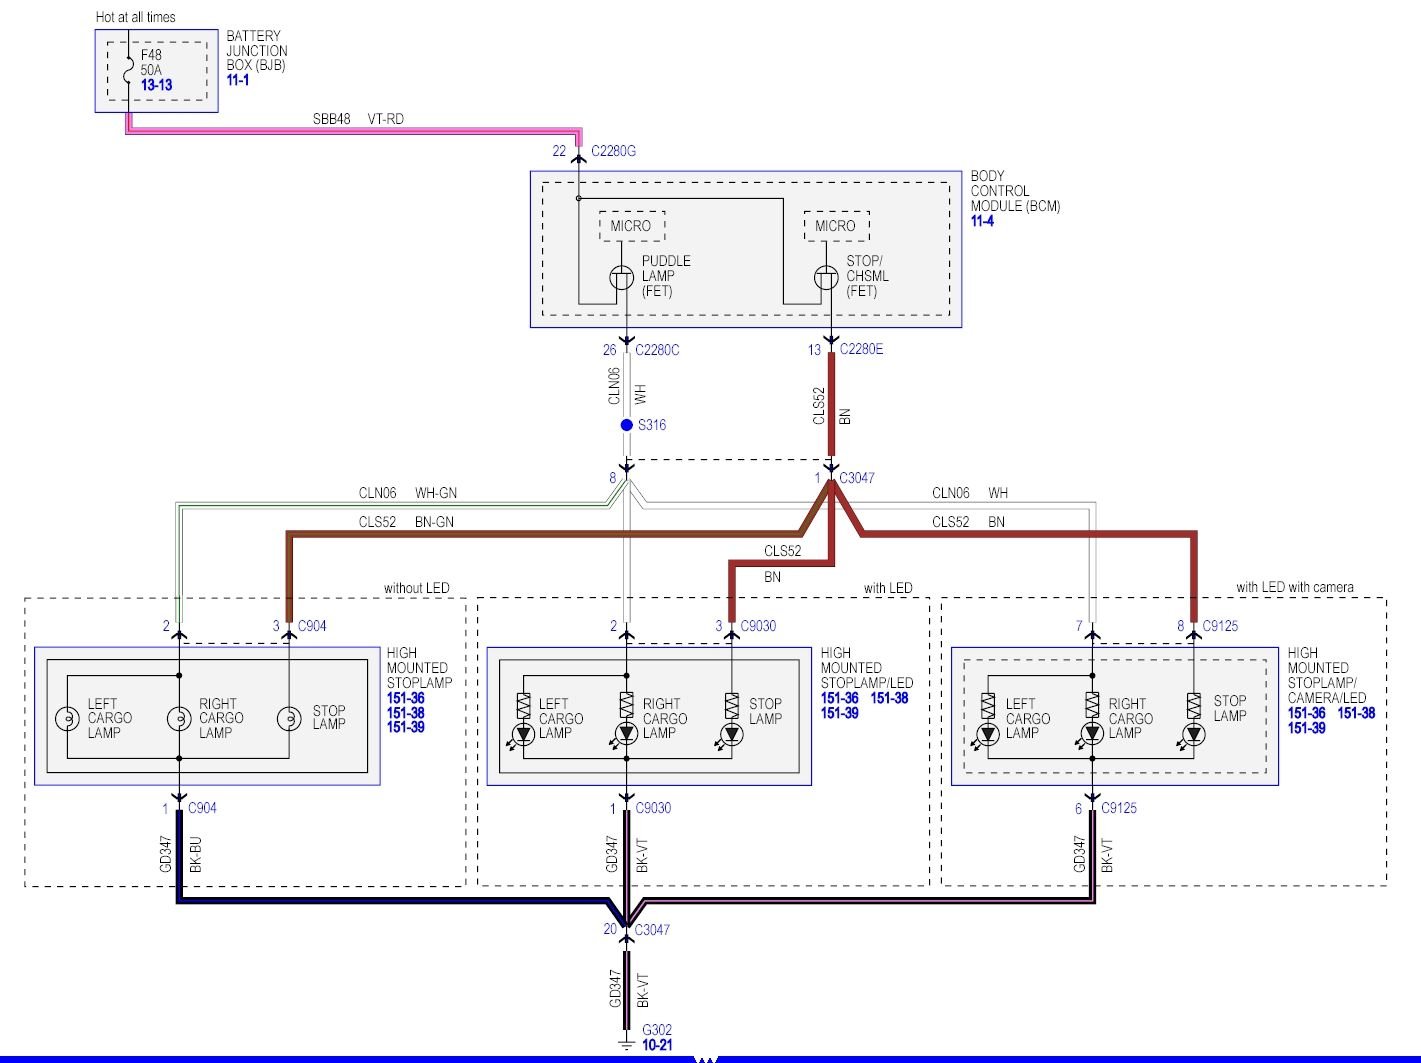Open the 11-4 Body Control Module reference

[982, 221]
